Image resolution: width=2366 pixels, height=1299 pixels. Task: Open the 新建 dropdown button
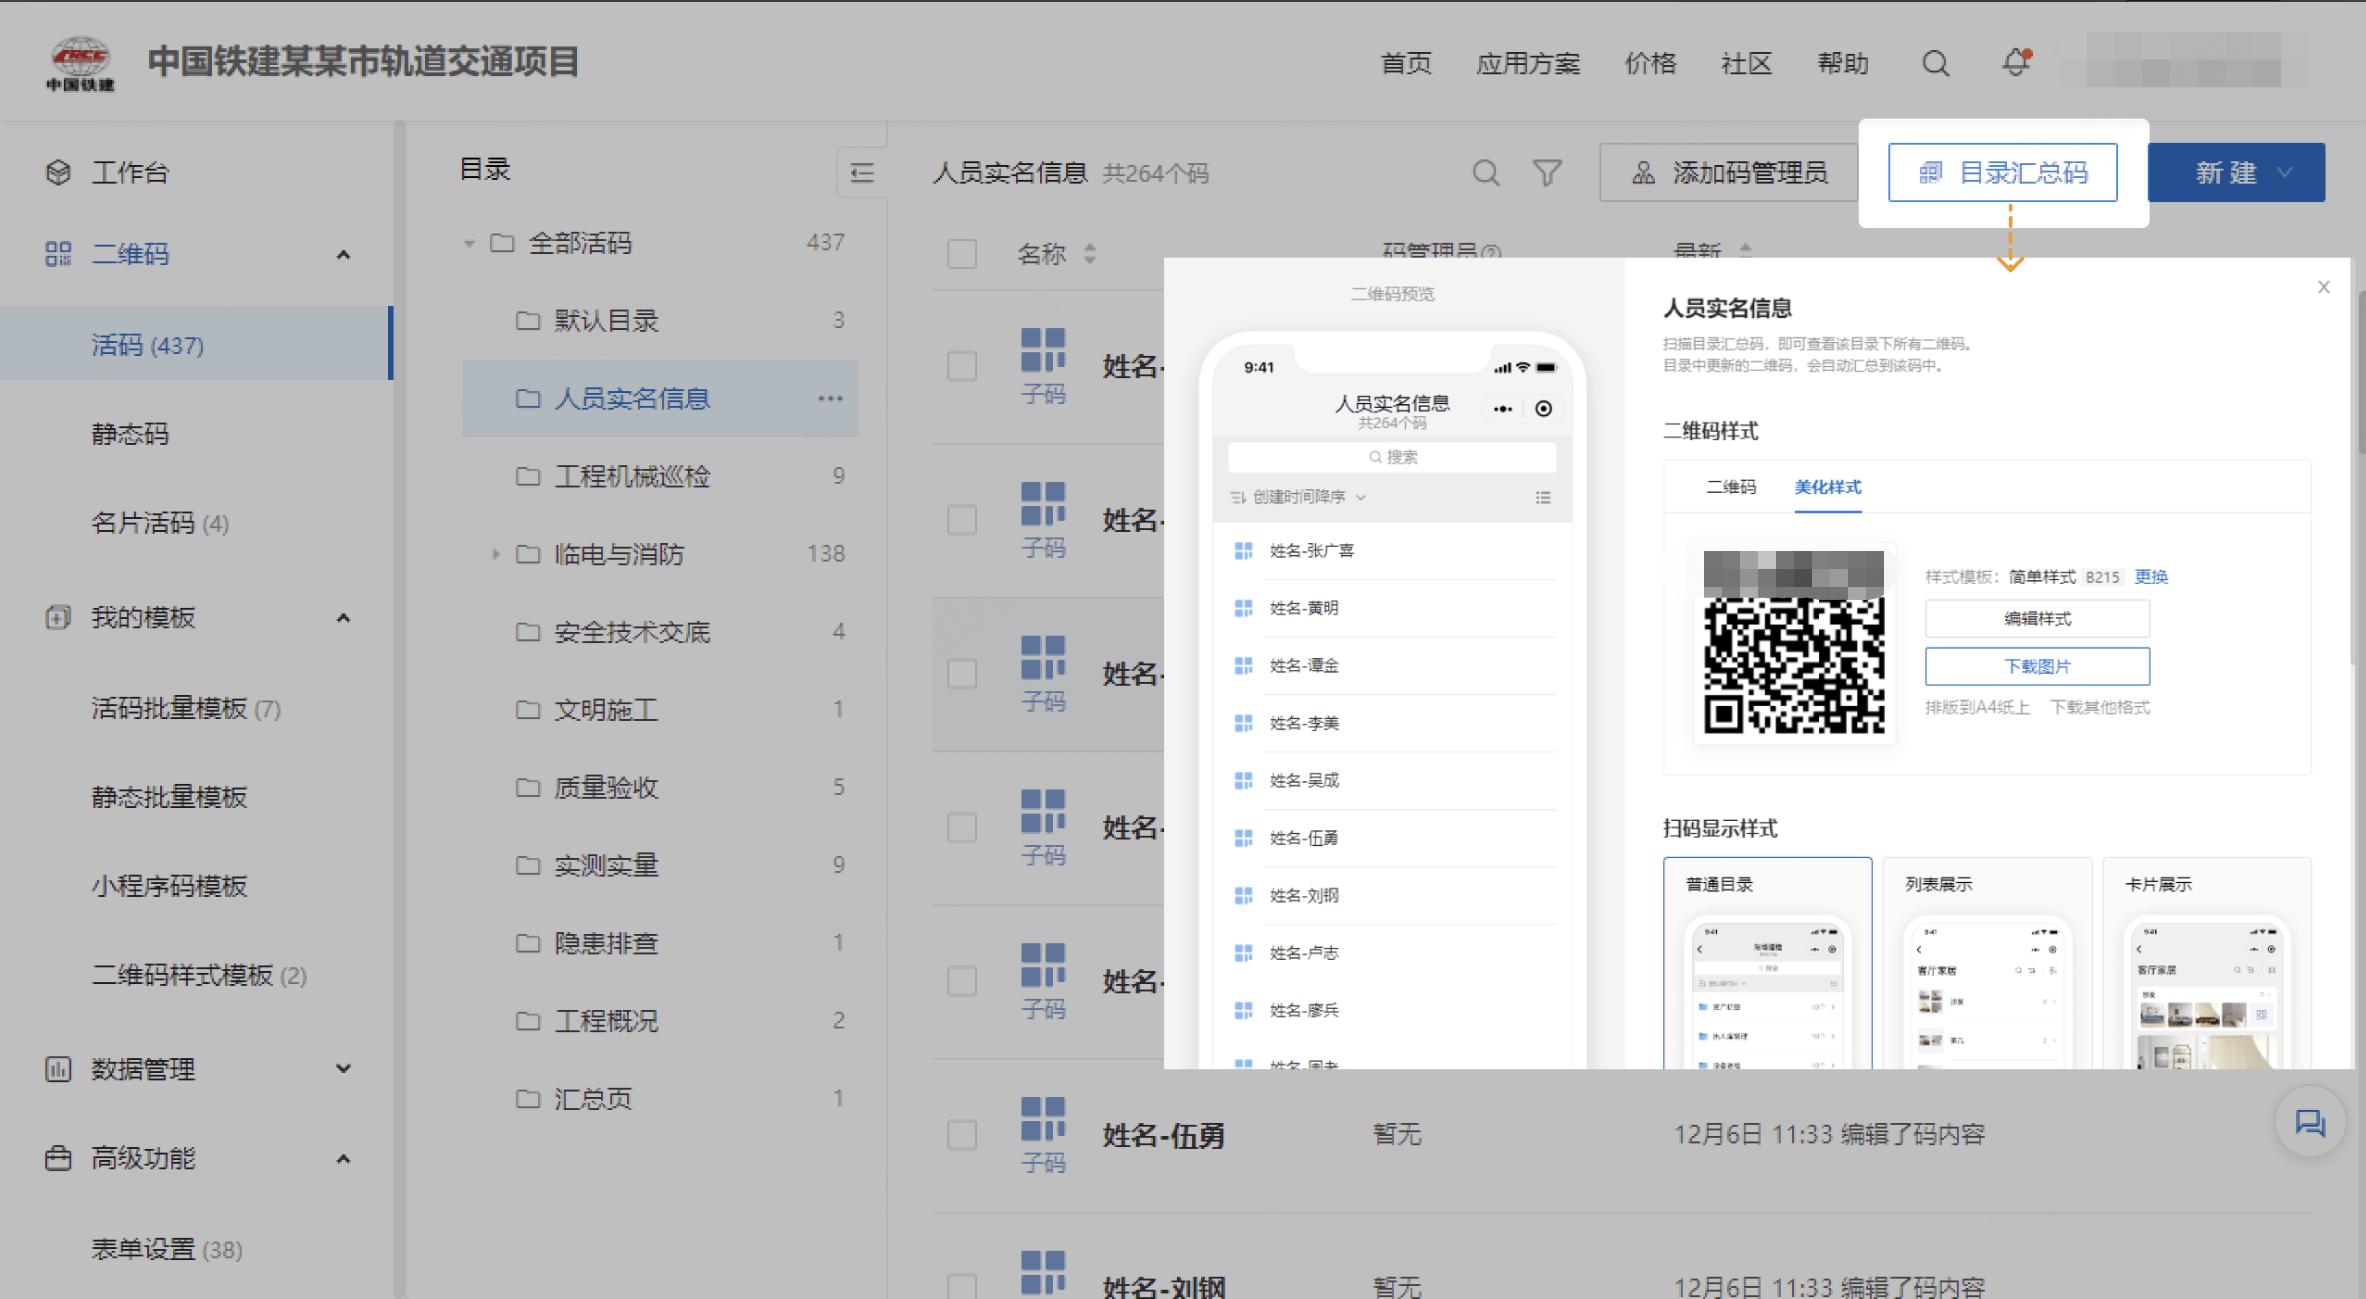point(2236,172)
